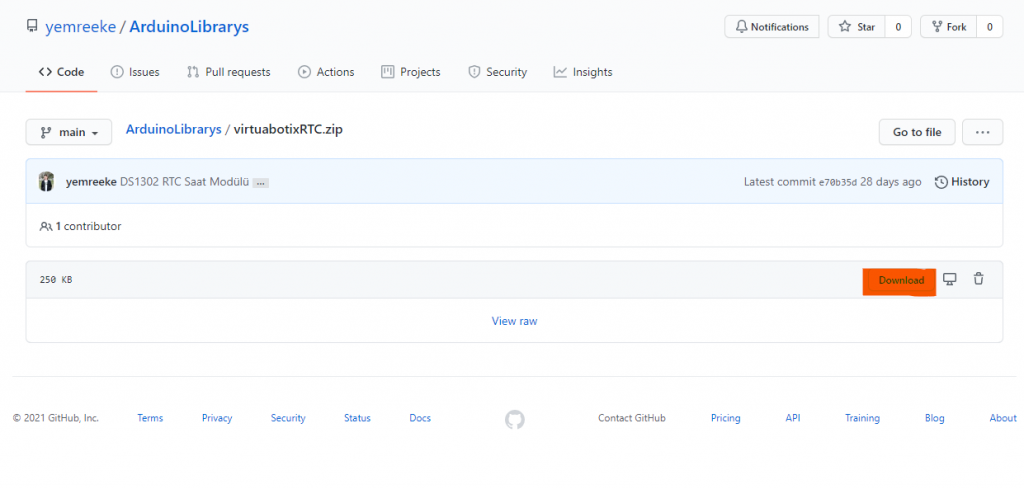Click the 250 KB file size text
1024x489 pixels.
[x=56, y=279]
